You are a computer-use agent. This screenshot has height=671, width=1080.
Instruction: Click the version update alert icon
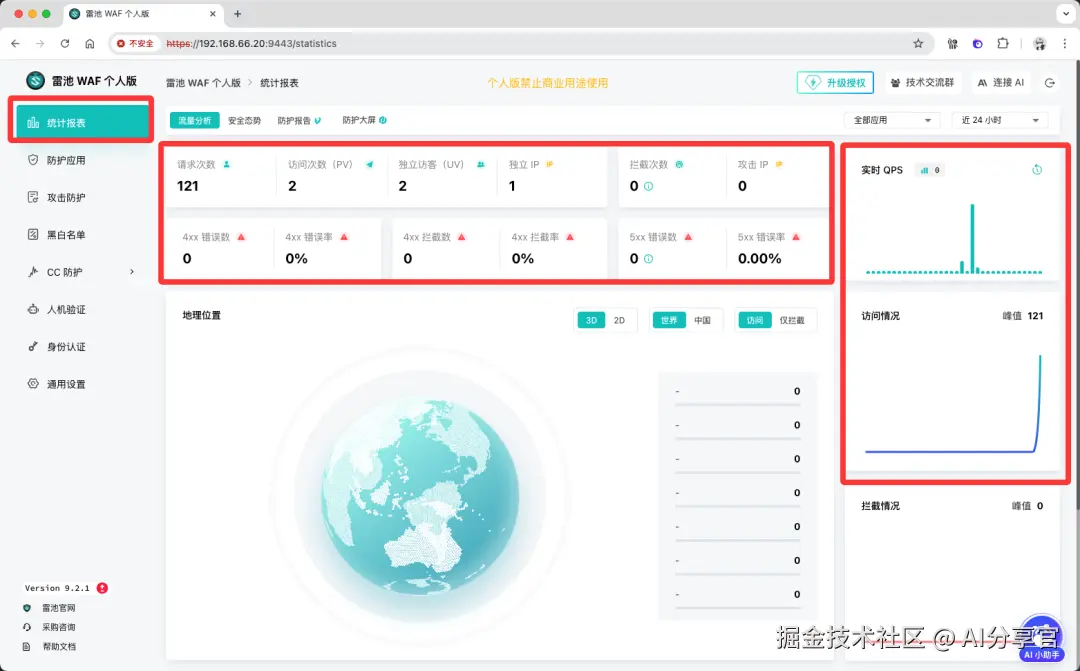(102, 588)
